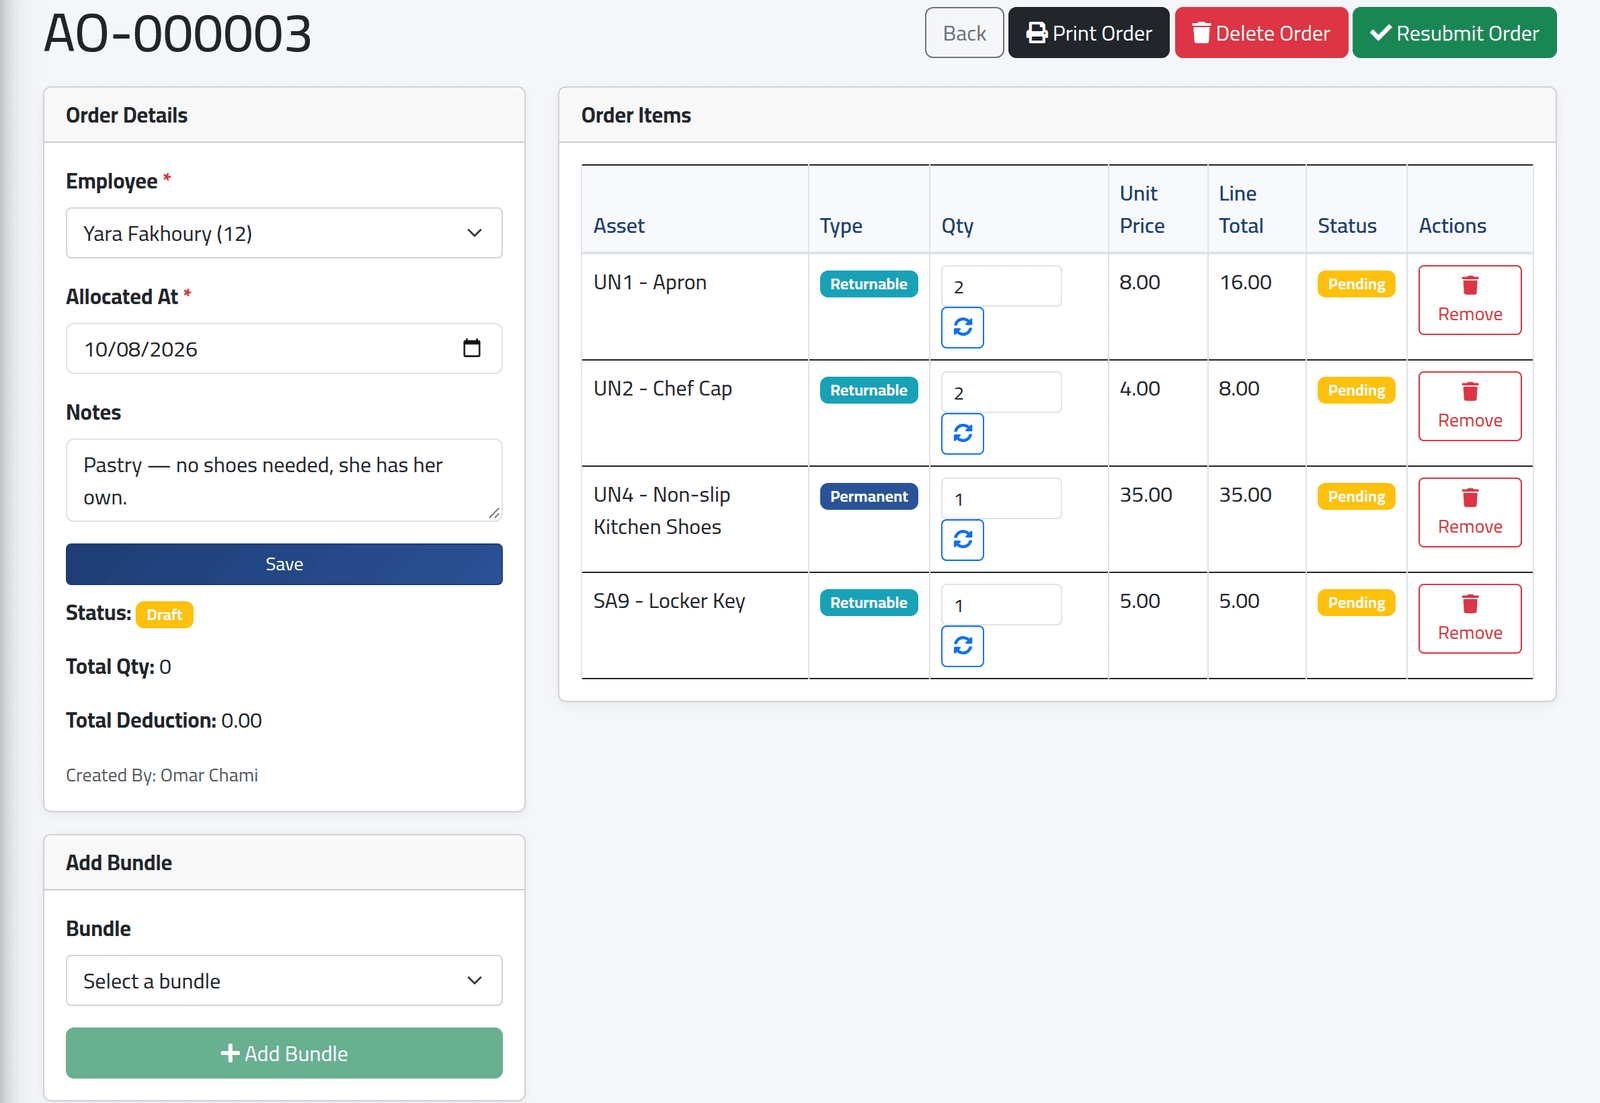Click the Add Bundle button
Image resolution: width=1600 pixels, height=1103 pixels.
(284, 1053)
